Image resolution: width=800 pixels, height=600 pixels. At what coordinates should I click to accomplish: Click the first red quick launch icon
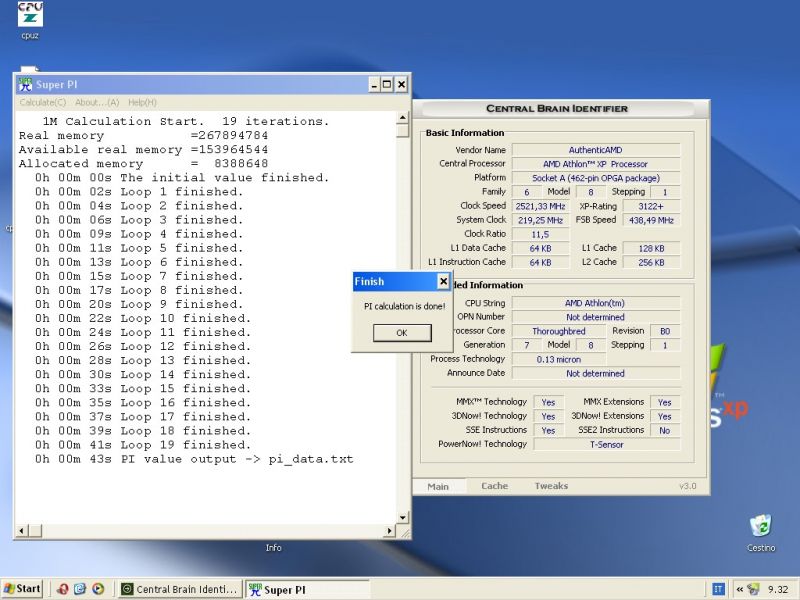(x=63, y=589)
